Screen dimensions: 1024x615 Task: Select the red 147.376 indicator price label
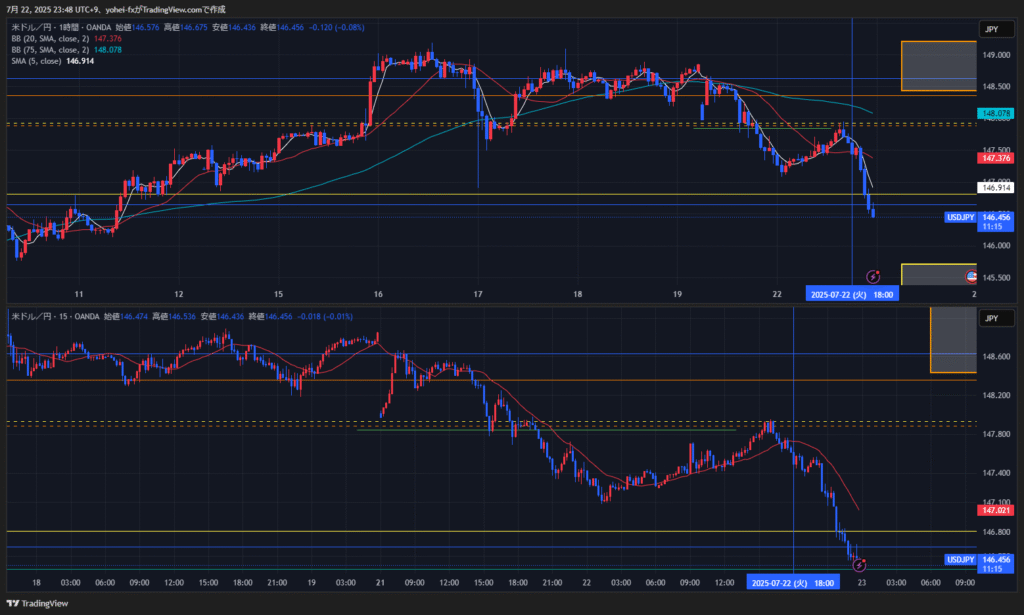point(999,158)
